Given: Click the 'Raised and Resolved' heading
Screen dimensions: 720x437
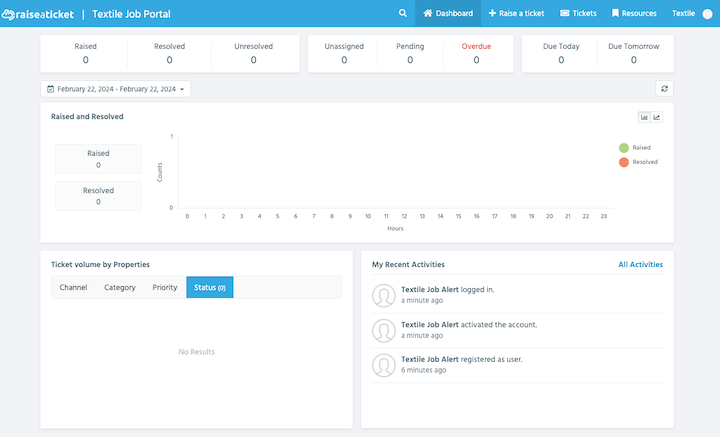Looking at the screenshot, I should coord(87,117).
